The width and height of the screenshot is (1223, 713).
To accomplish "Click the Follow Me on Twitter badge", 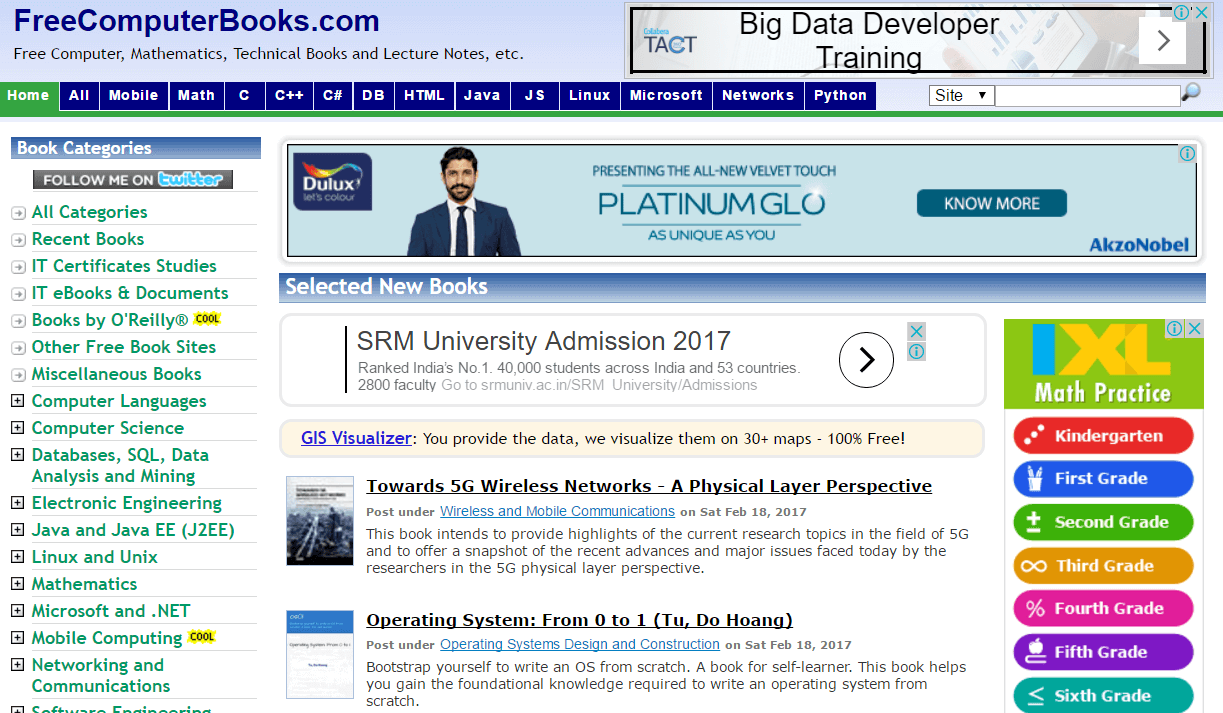I will tap(133, 180).
